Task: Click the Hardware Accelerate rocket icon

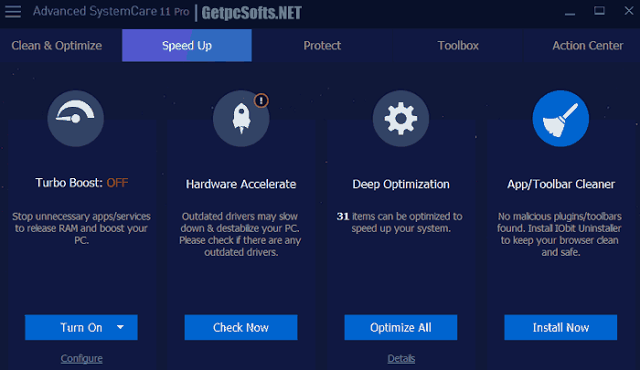Action: coord(241,118)
